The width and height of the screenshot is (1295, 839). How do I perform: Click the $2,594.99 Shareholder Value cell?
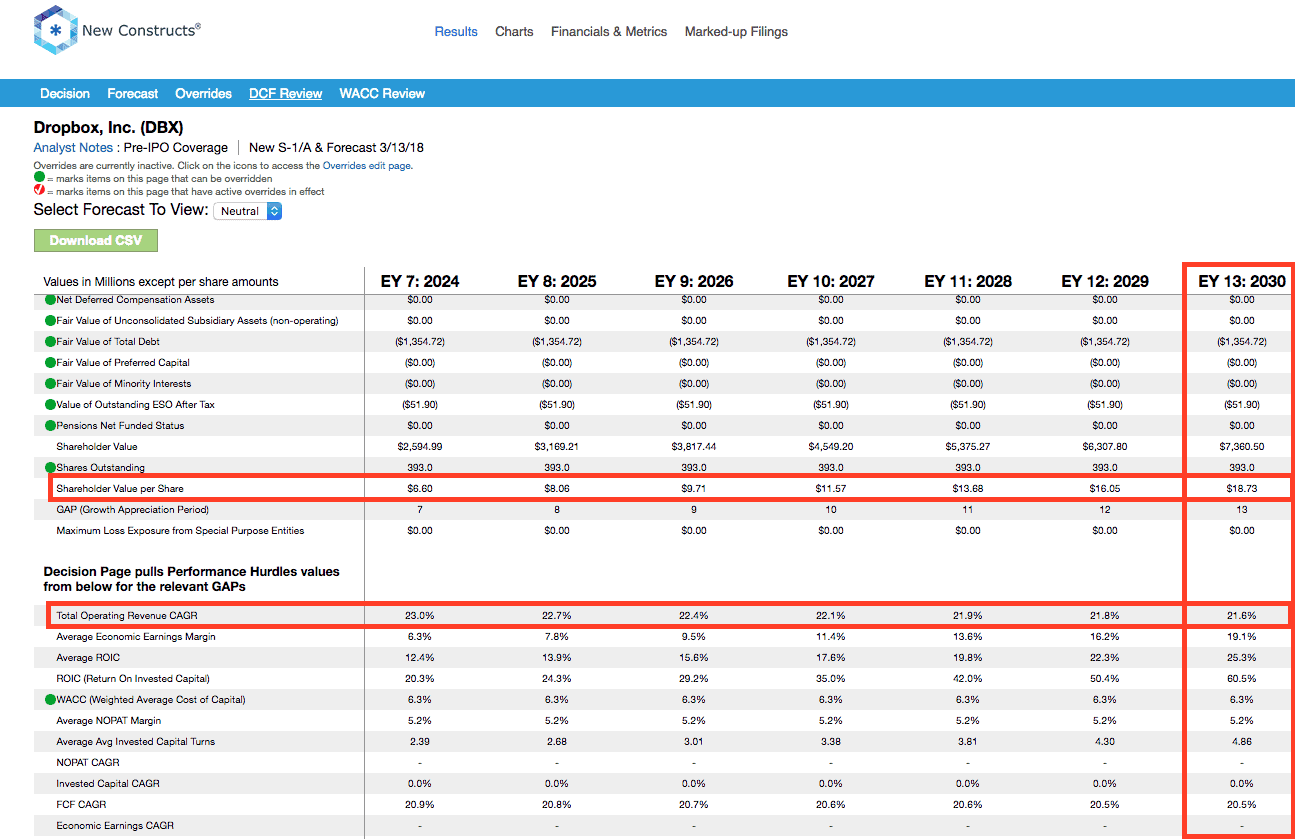click(420, 447)
